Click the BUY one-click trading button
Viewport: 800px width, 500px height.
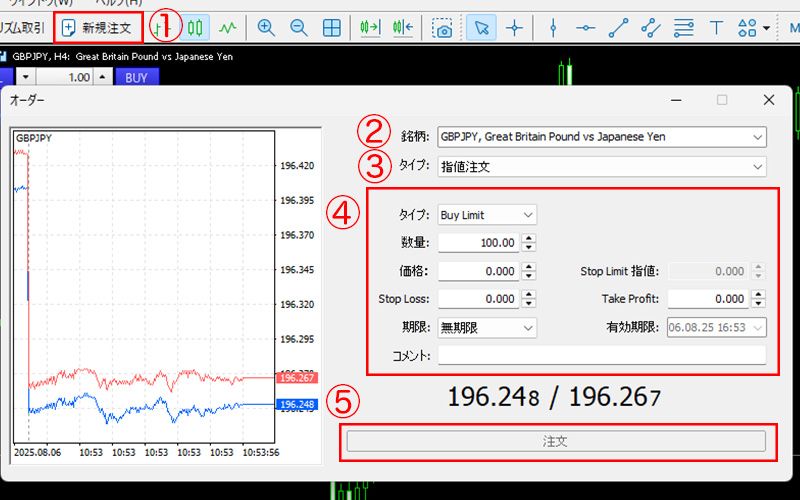[137, 78]
